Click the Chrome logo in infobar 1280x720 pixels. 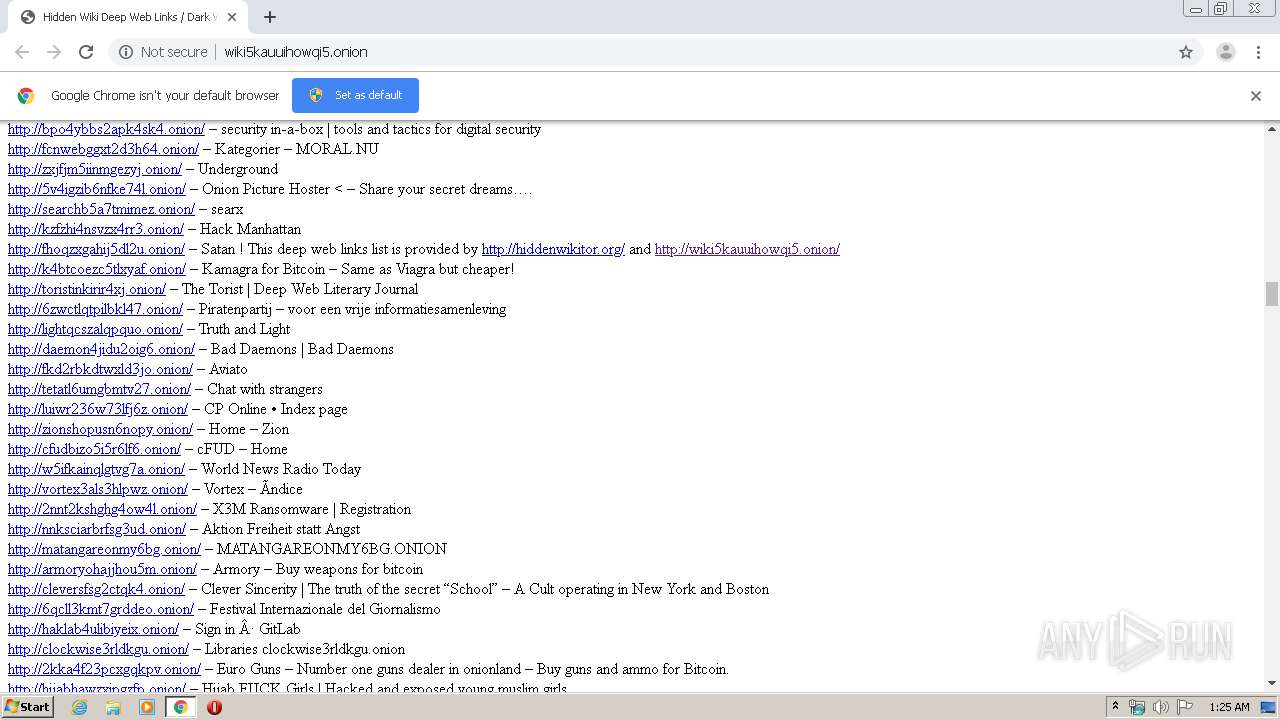click(x=26, y=96)
